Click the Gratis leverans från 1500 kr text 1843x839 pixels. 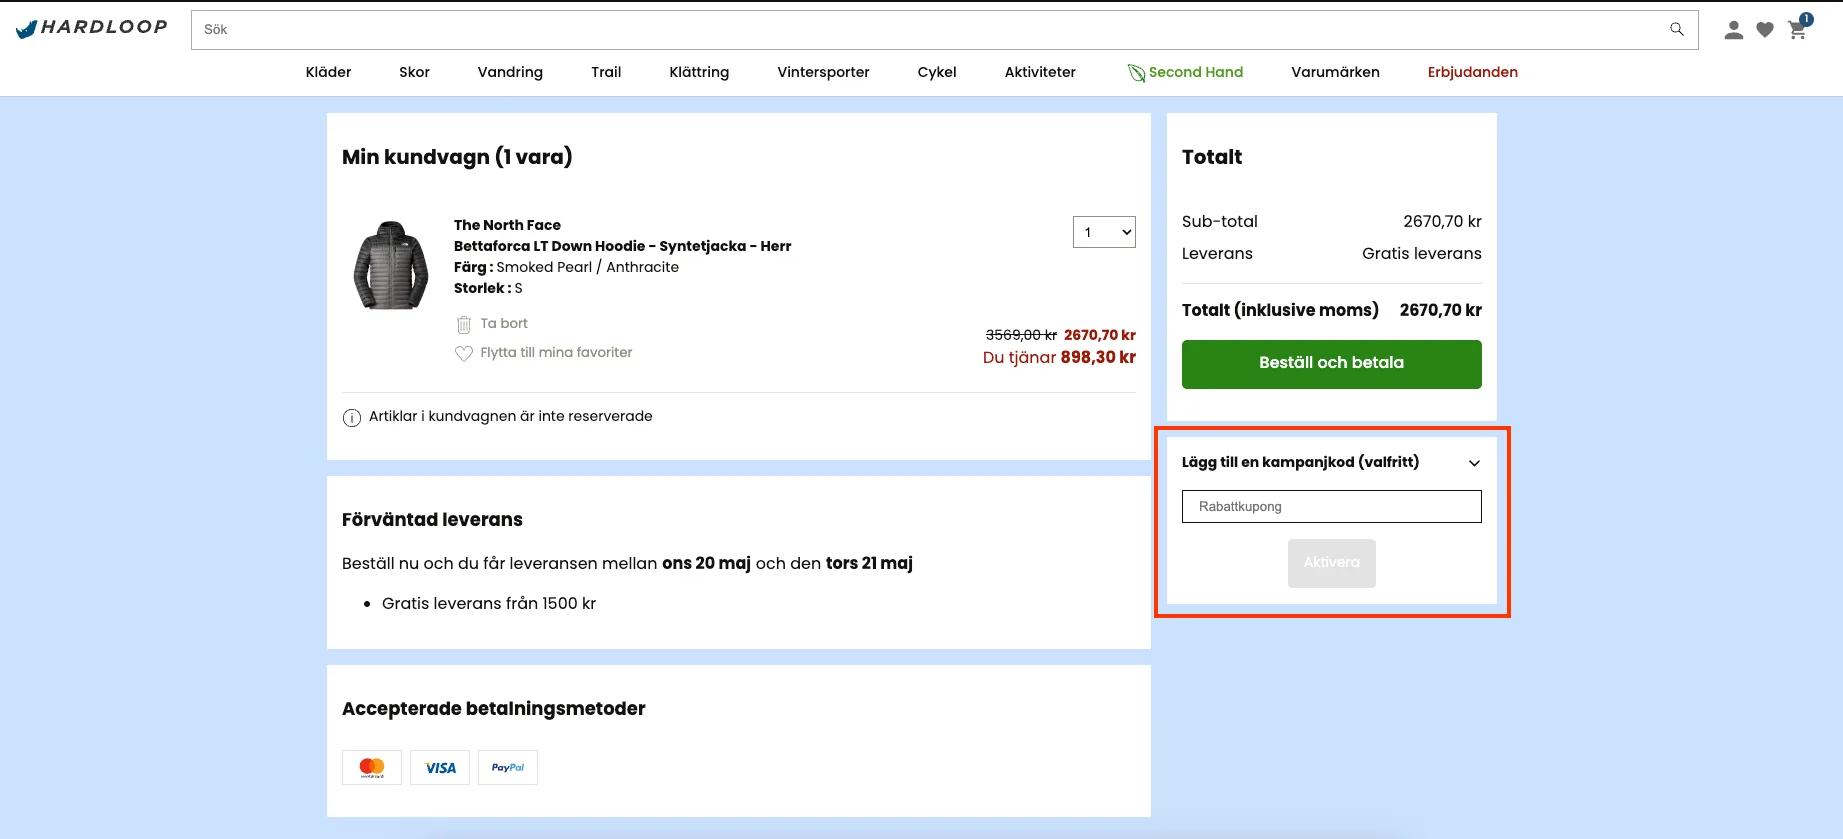(x=489, y=603)
